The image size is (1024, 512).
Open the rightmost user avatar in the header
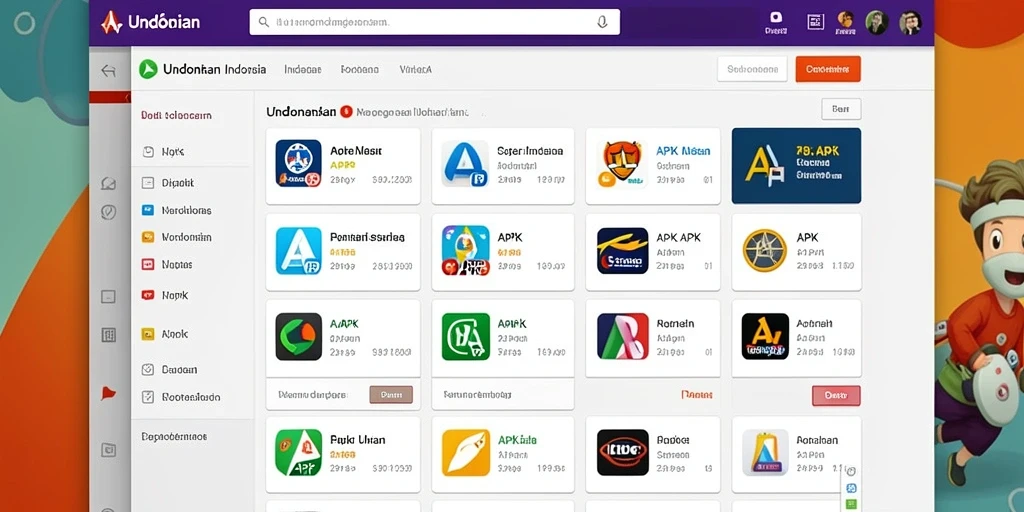point(910,23)
